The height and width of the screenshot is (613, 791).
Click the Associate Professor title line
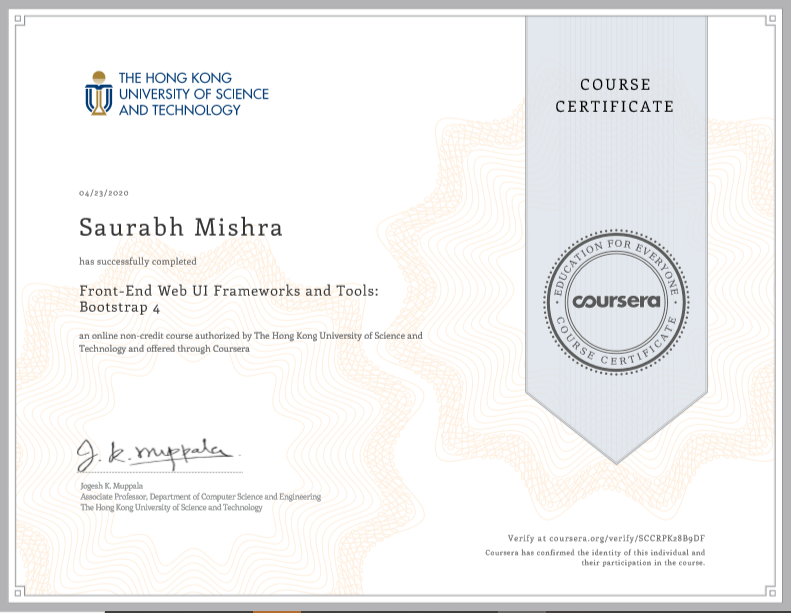tap(201, 496)
